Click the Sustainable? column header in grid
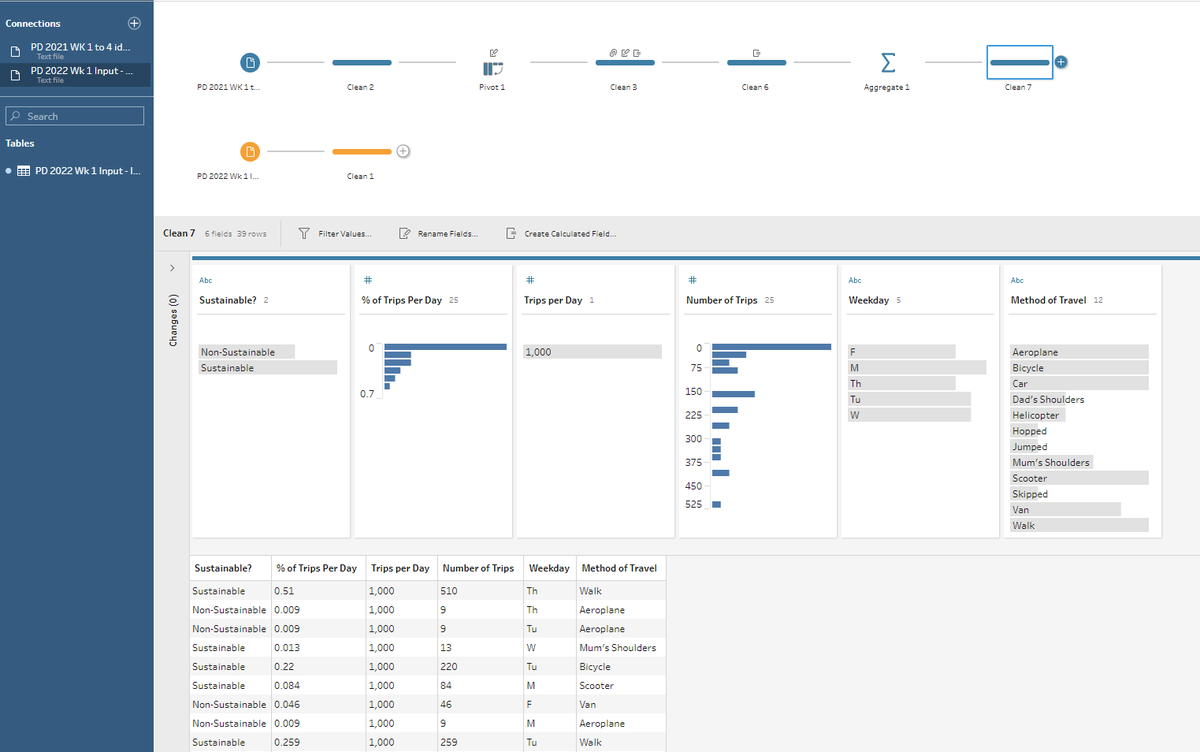The width and height of the screenshot is (1200, 752). [x=230, y=568]
